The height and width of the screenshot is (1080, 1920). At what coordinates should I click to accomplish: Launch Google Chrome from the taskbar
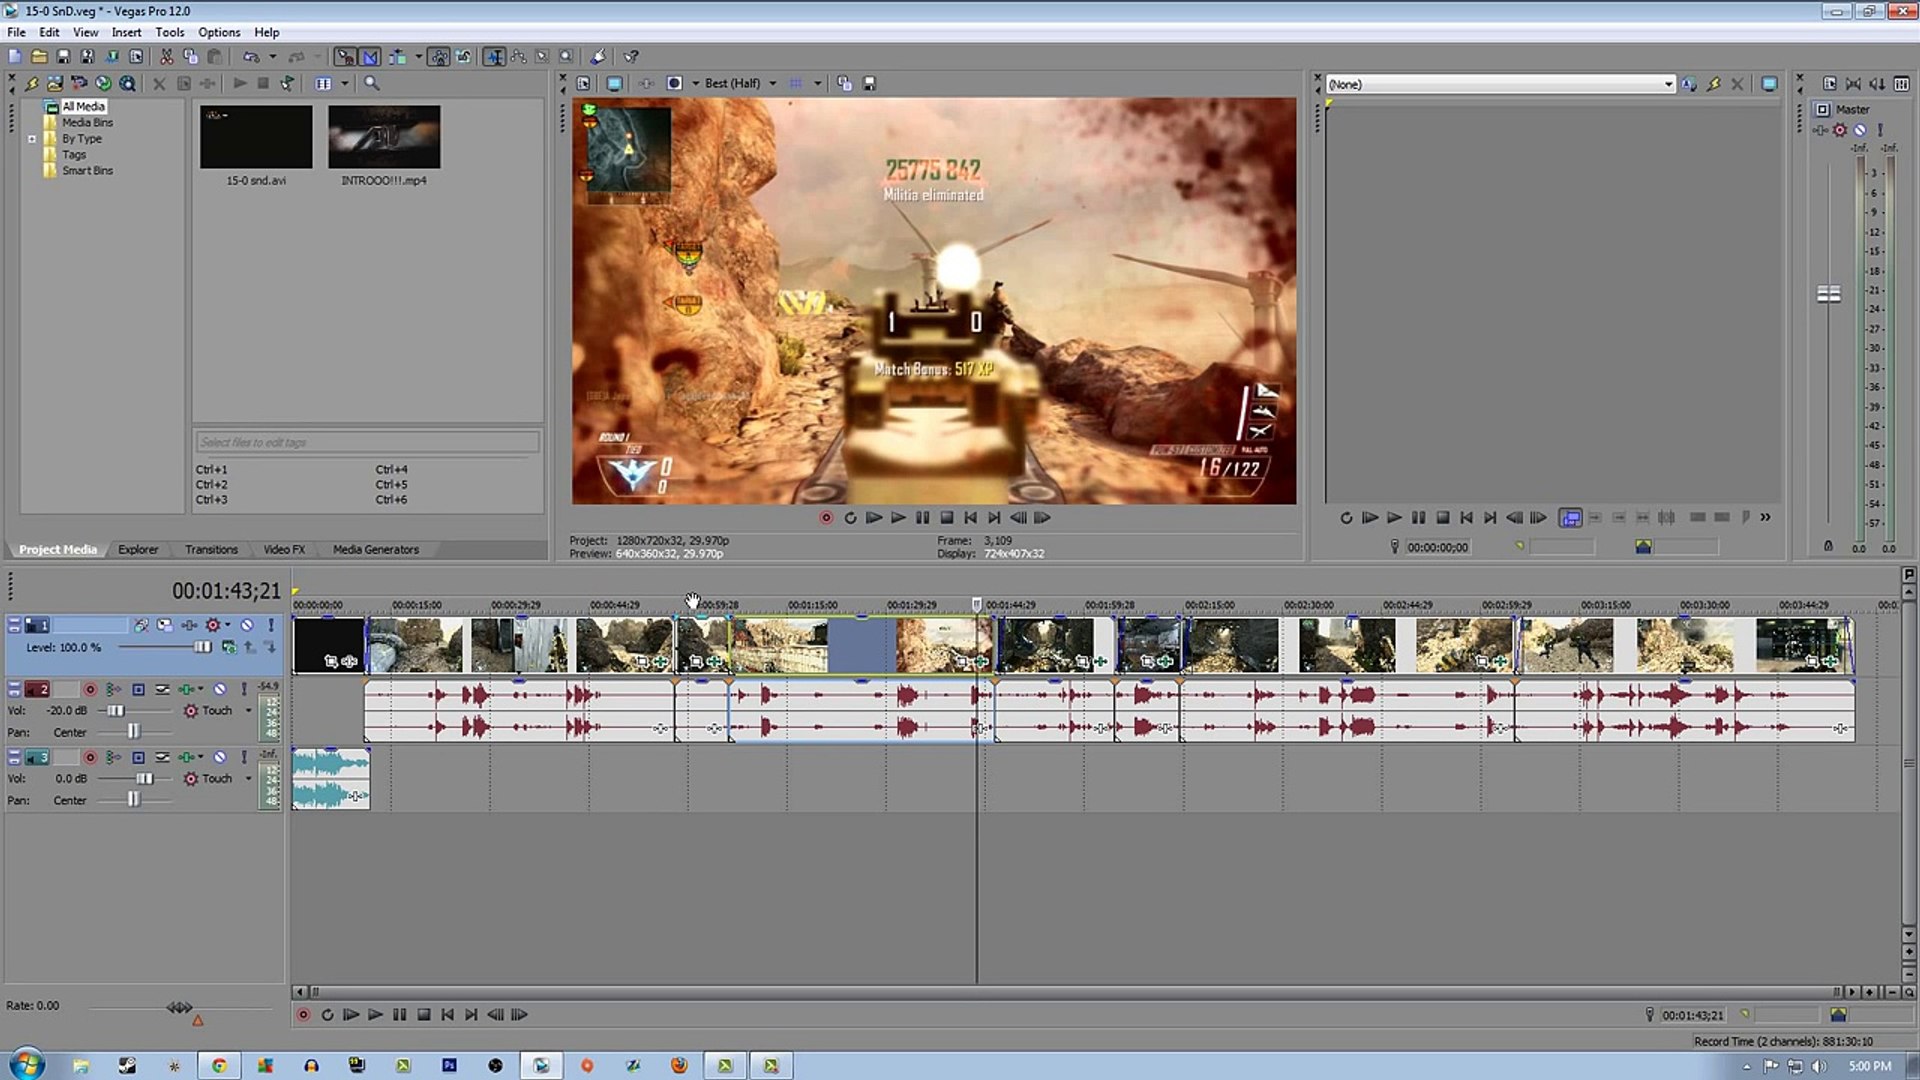(x=220, y=1065)
